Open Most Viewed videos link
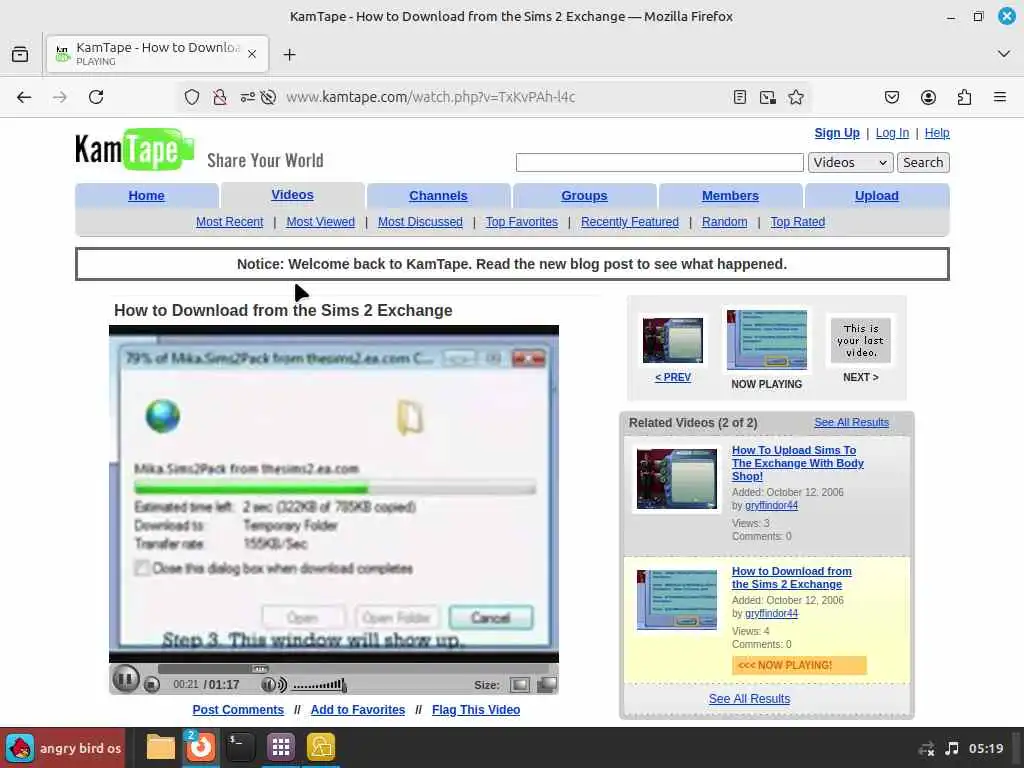The height and width of the screenshot is (768, 1024). coord(321,222)
